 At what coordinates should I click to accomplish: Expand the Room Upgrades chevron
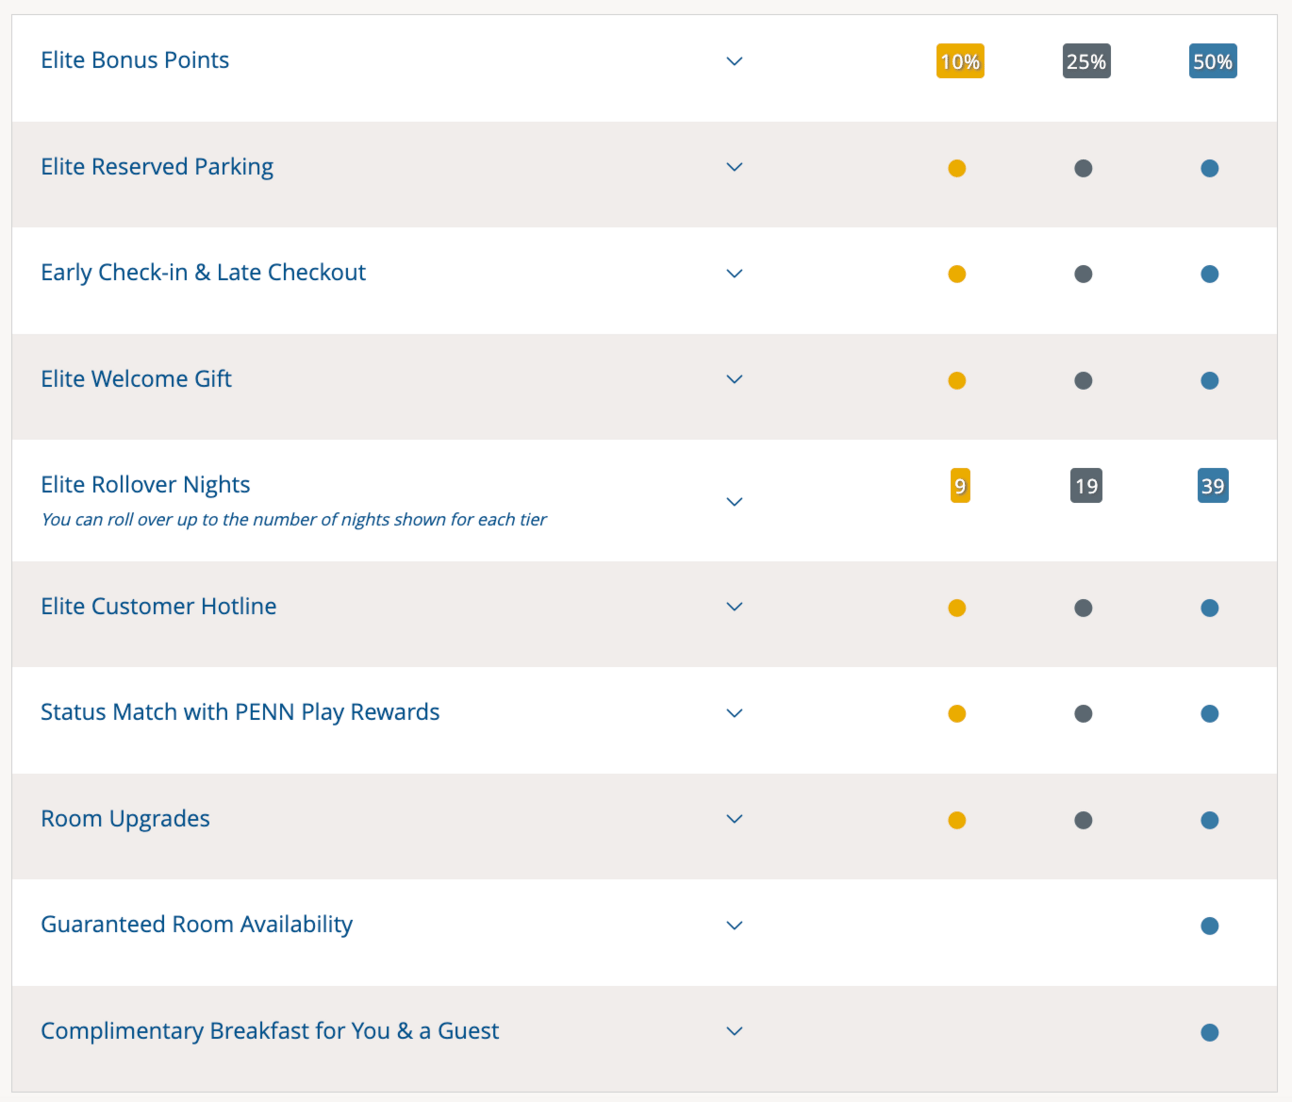click(734, 819)
